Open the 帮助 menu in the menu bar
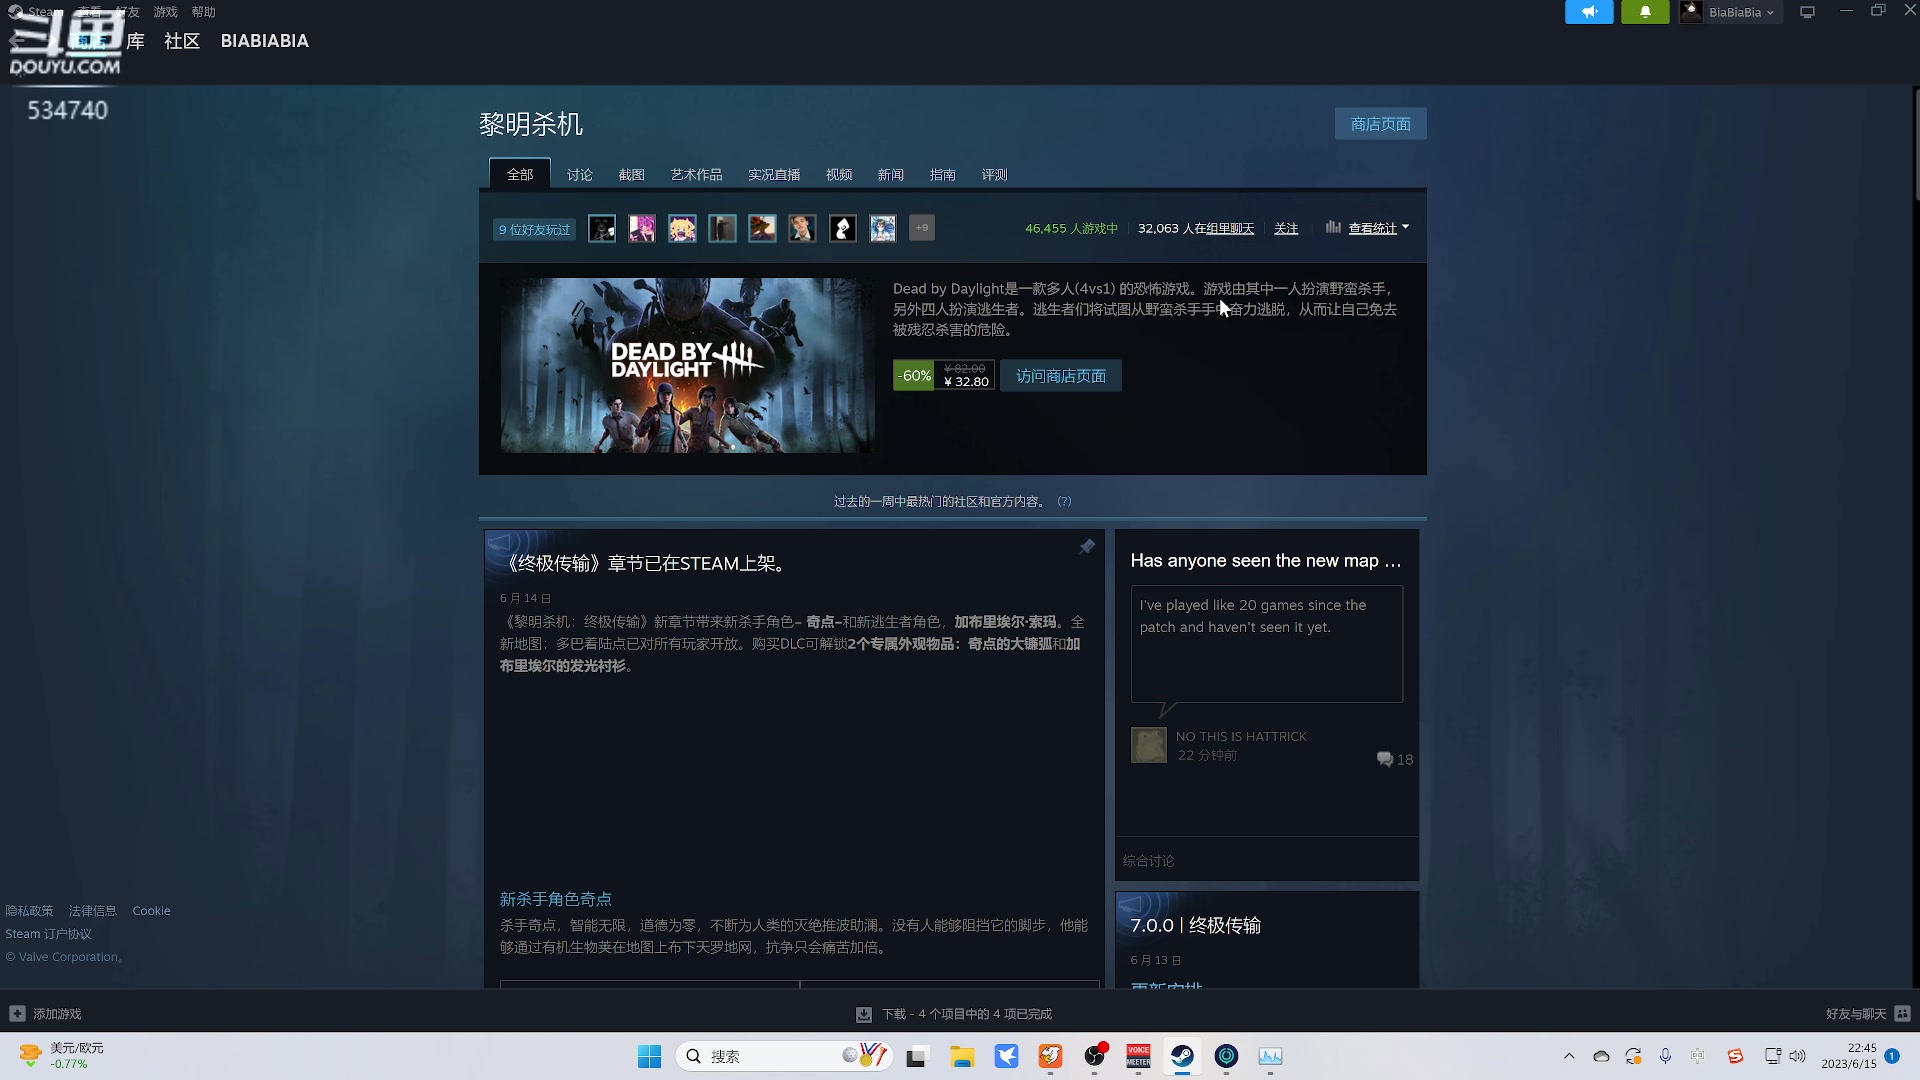This screenshot has height=1080, width=1920. point(203,12)
